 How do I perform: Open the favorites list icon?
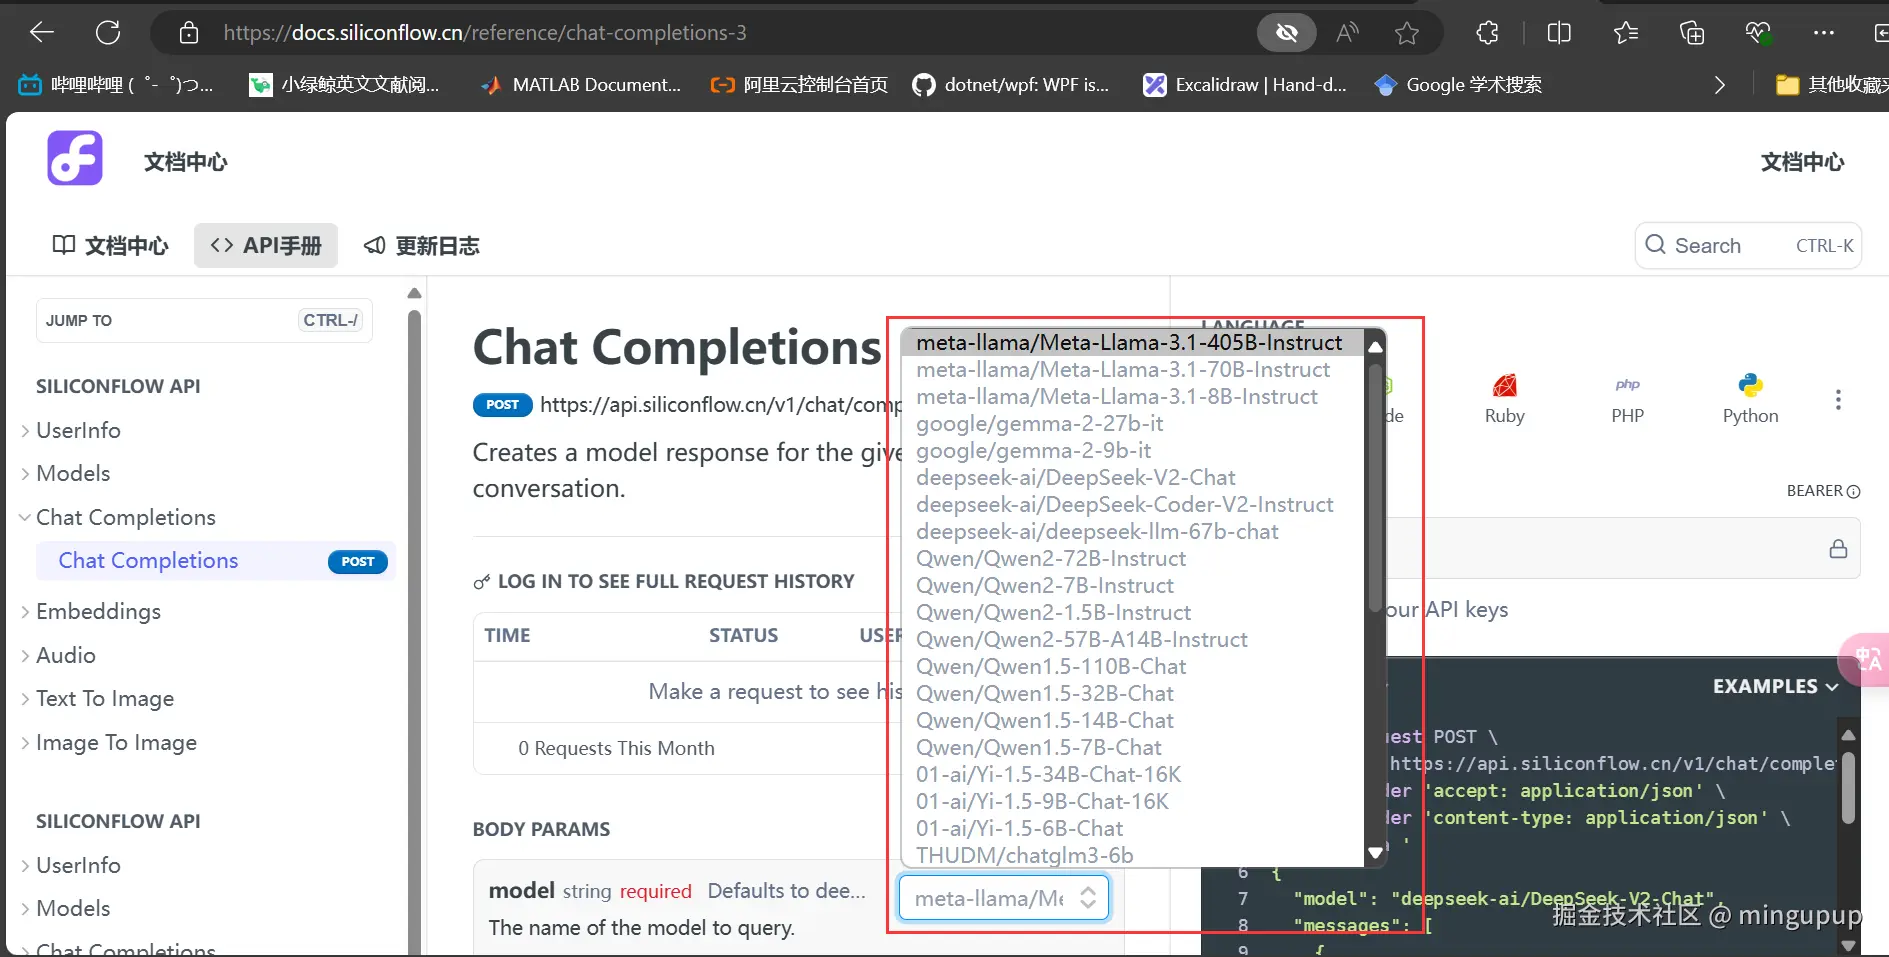click(1626, 33)
